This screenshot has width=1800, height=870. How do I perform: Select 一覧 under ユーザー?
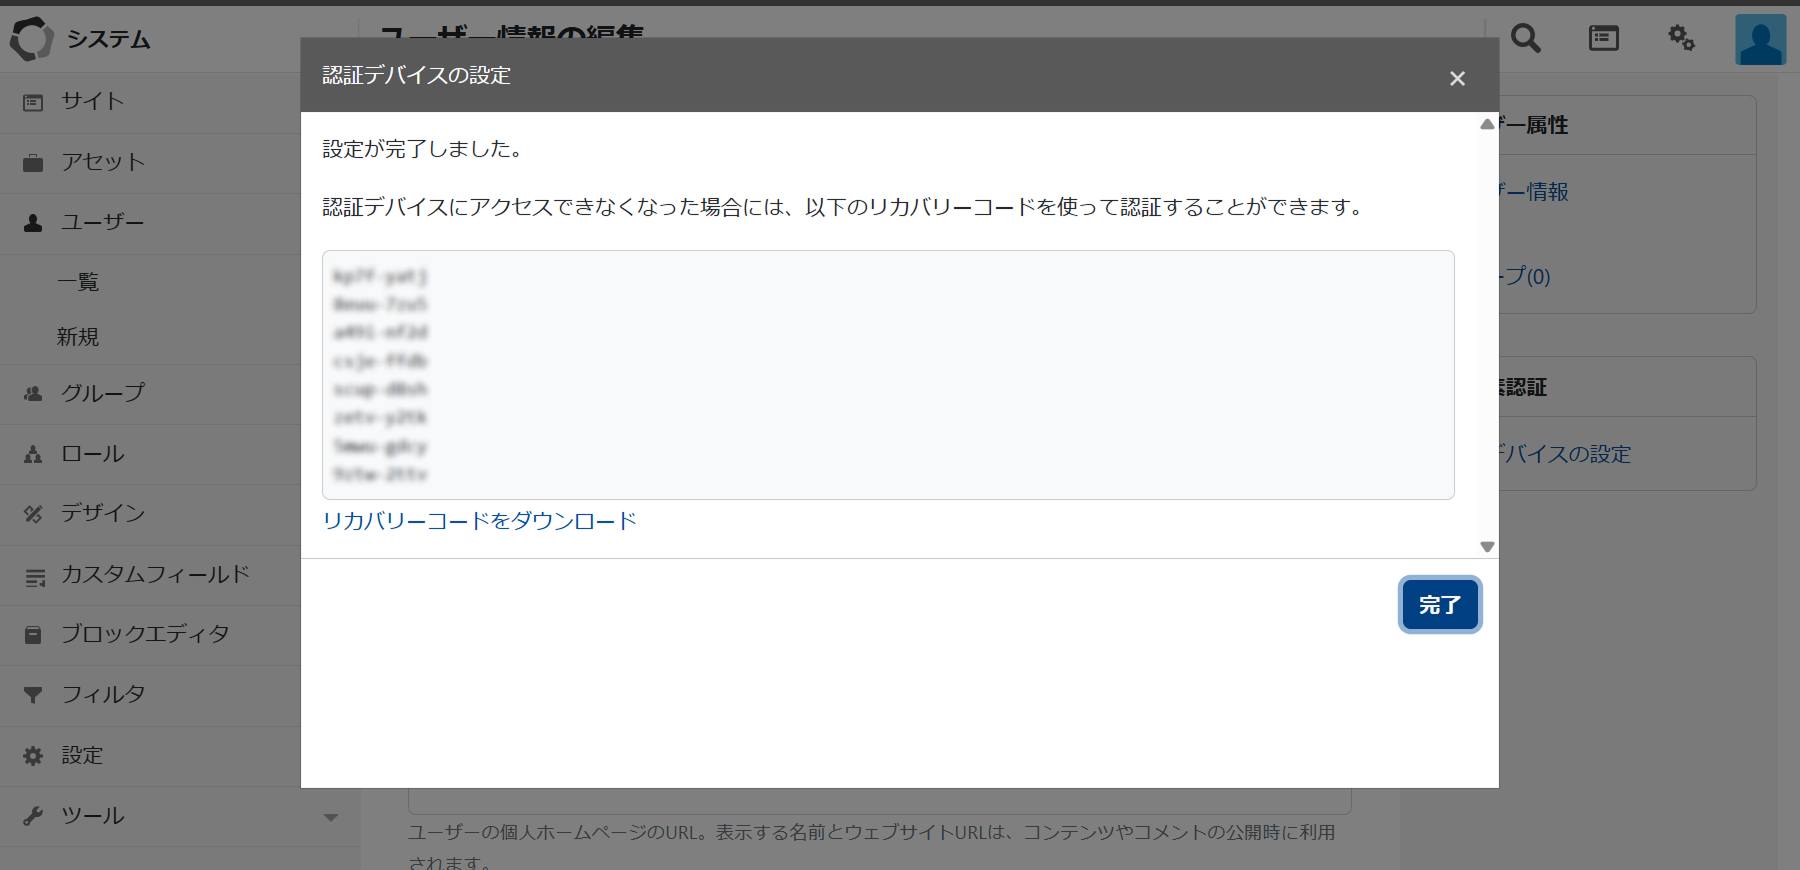pos(78,282)
